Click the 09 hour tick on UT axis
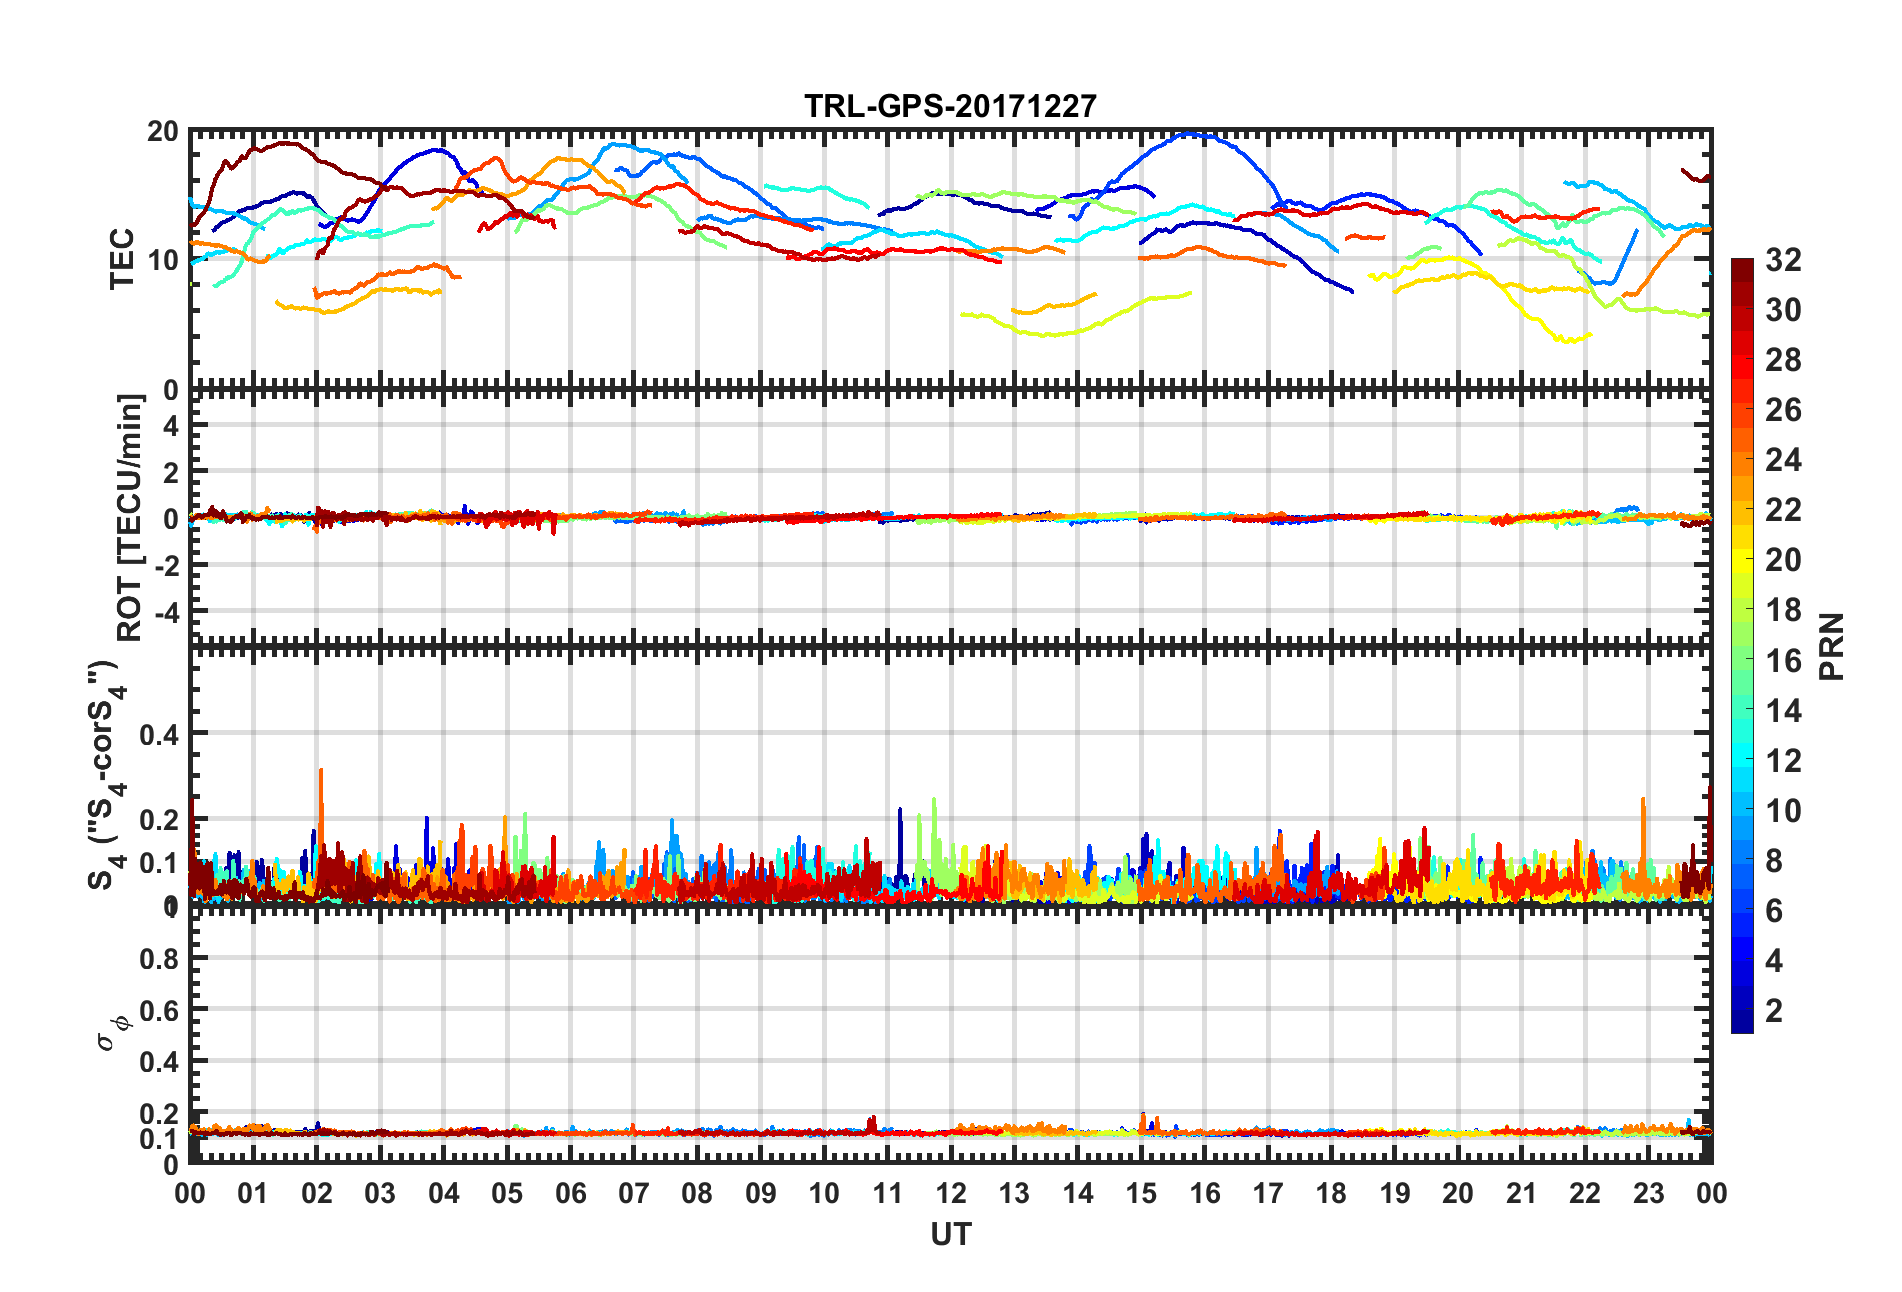The image size is (1902, 1292). (760, 1193)
